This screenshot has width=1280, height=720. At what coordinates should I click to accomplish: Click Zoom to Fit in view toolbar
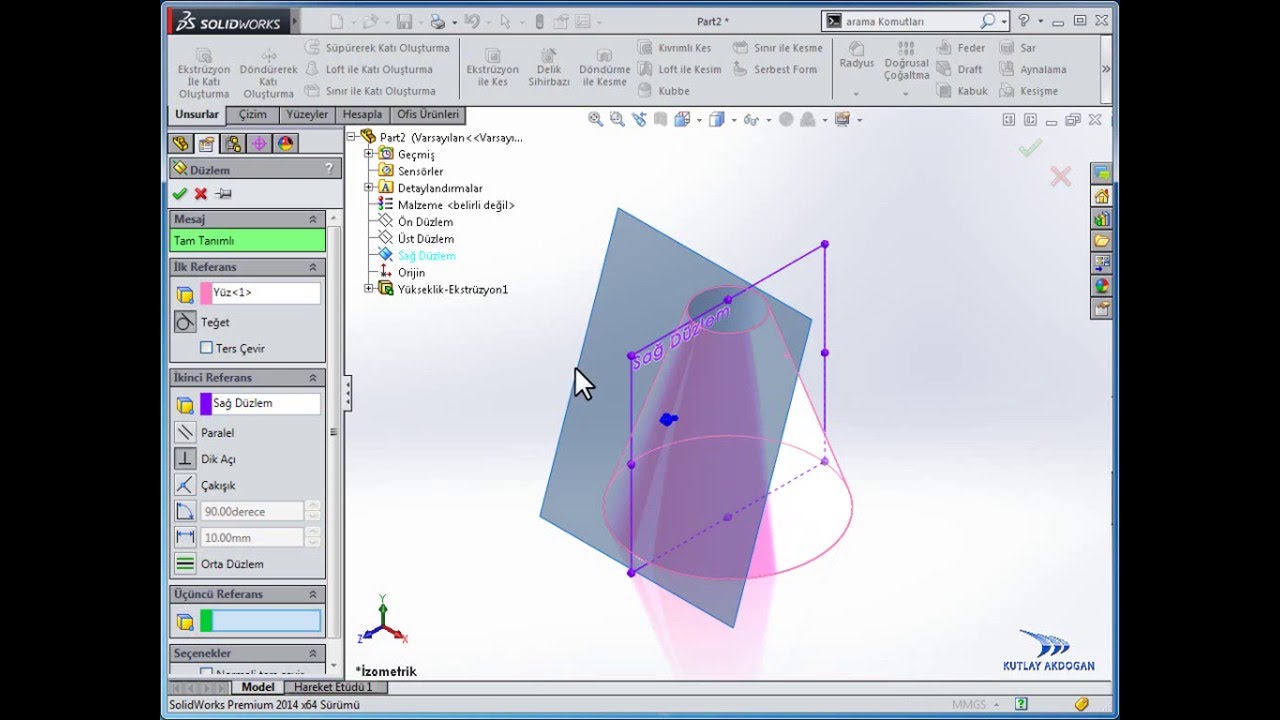pos(595,119)
